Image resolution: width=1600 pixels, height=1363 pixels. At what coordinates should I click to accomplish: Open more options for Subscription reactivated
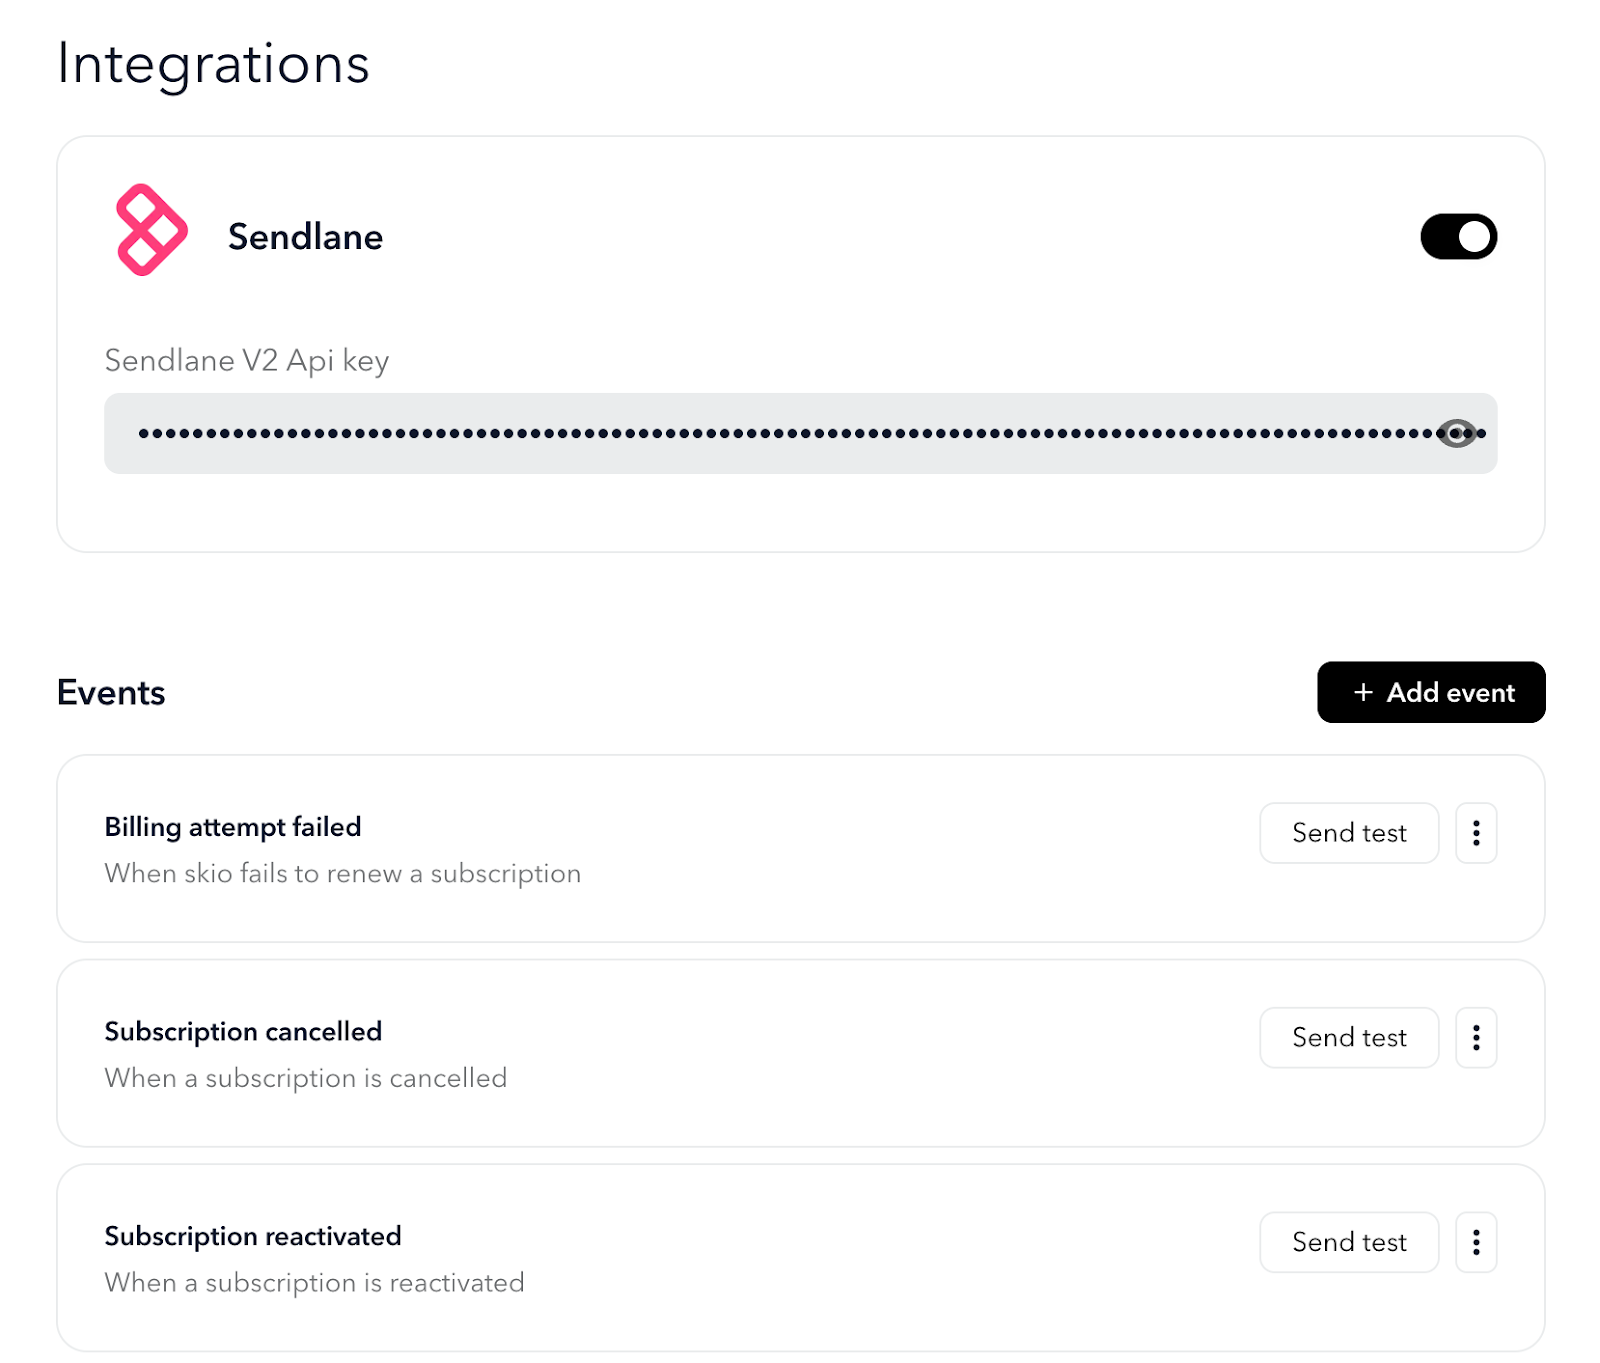click(1476, 1242)
